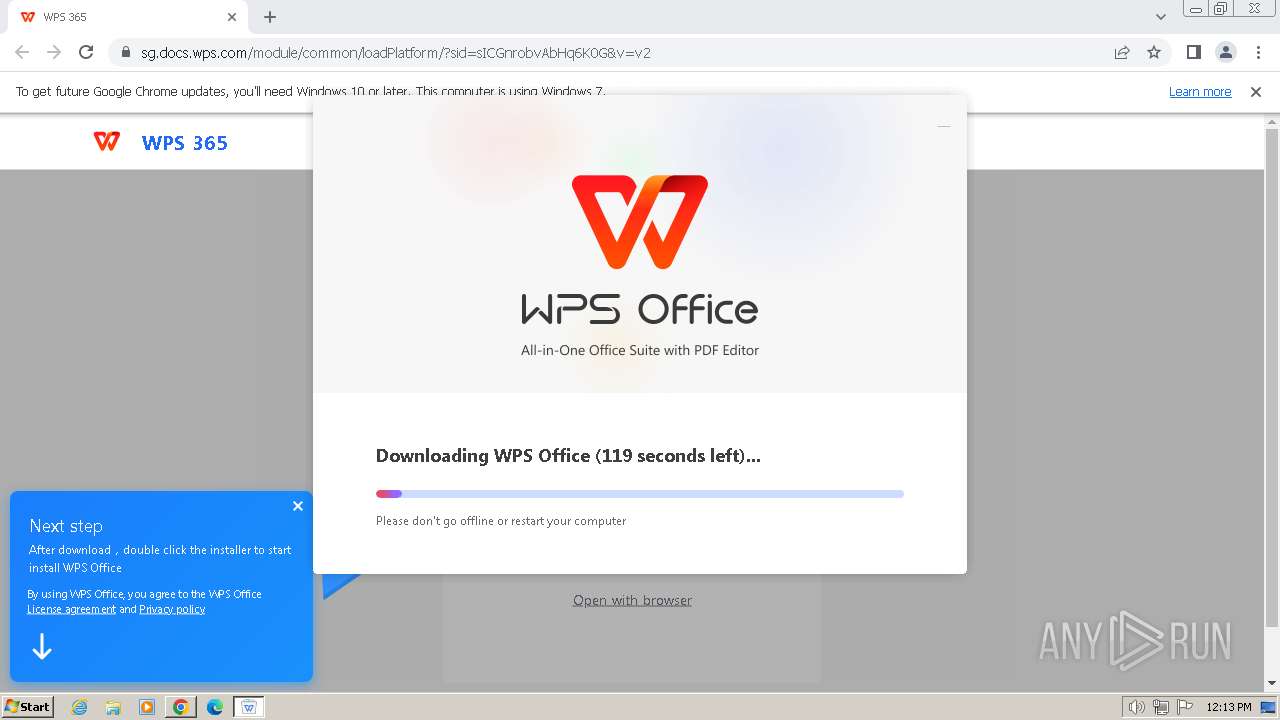This screenshot has width=1280, height=720.
Task: Toggle Chrome side panel
Action: point(1193,52)
